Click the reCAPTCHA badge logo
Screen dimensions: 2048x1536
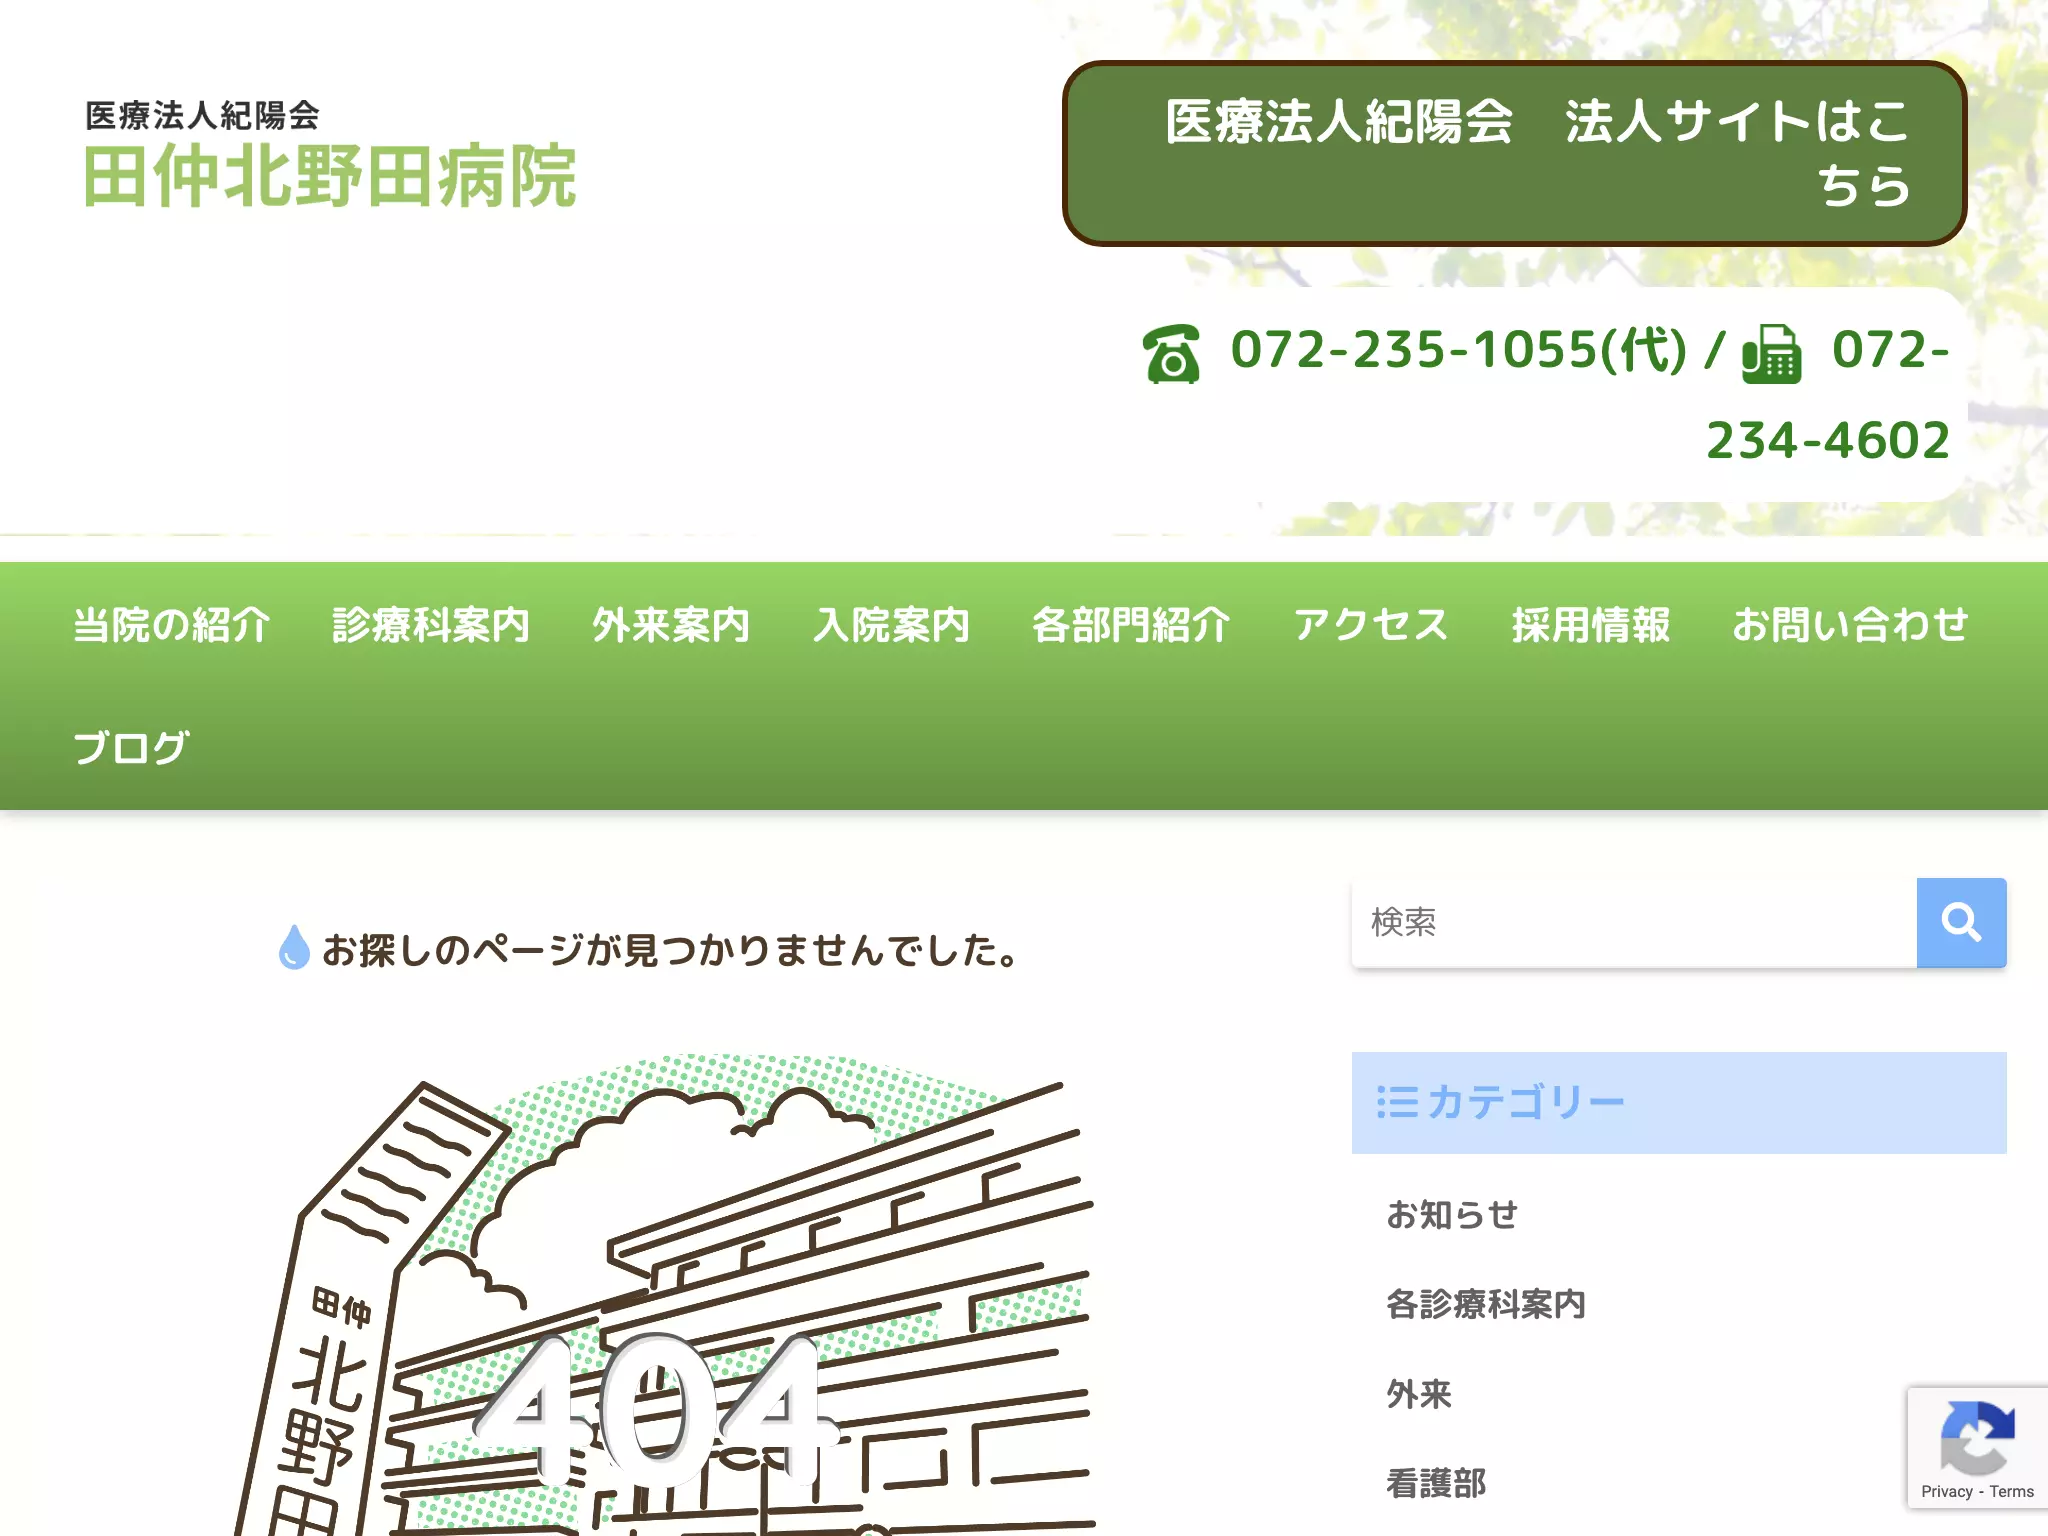click(1977, 1437)
